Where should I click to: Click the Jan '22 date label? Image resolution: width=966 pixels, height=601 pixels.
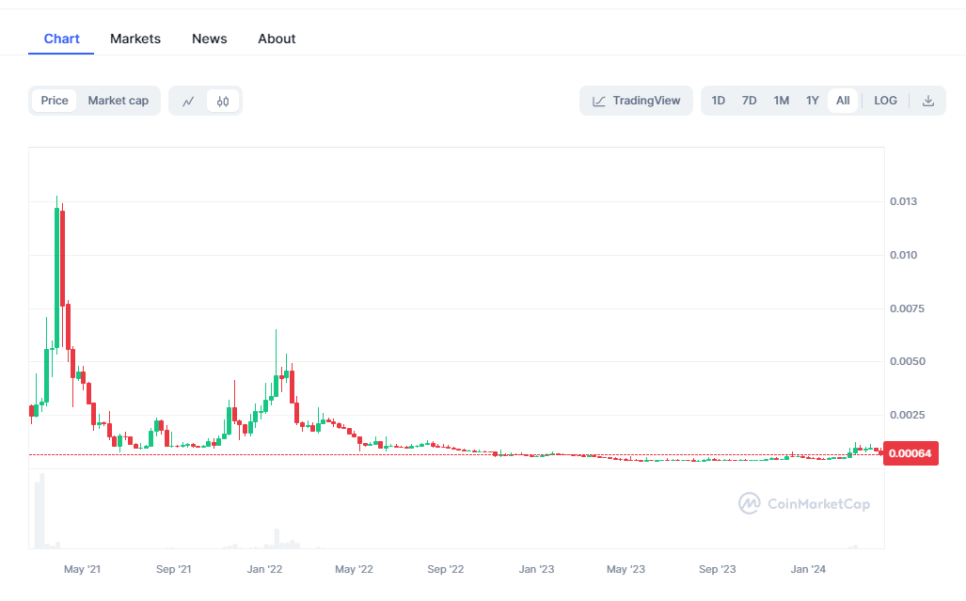click(264, 569)
